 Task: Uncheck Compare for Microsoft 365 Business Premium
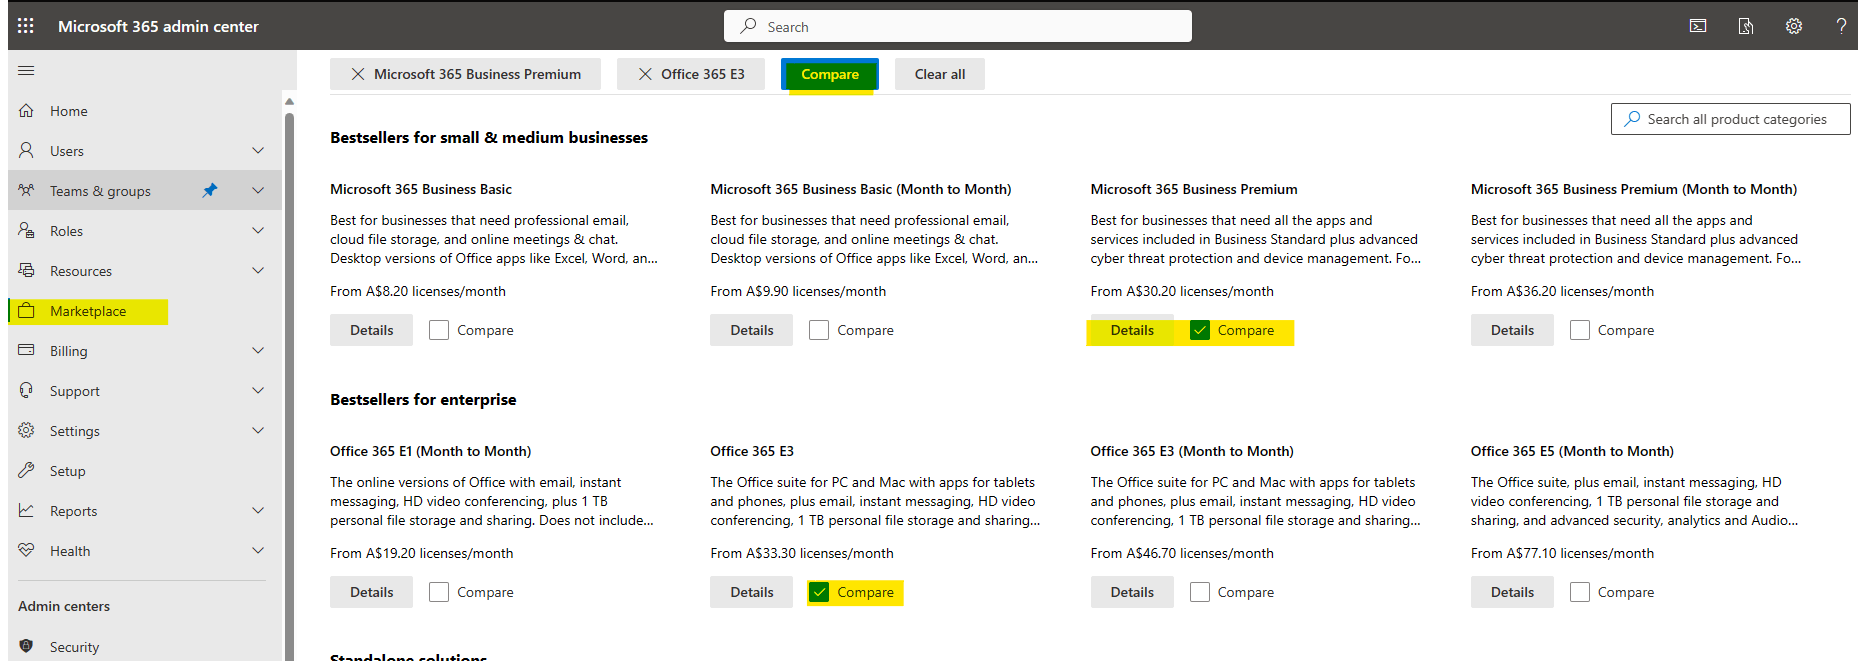pyautogui.click(x=1200, y=330)
